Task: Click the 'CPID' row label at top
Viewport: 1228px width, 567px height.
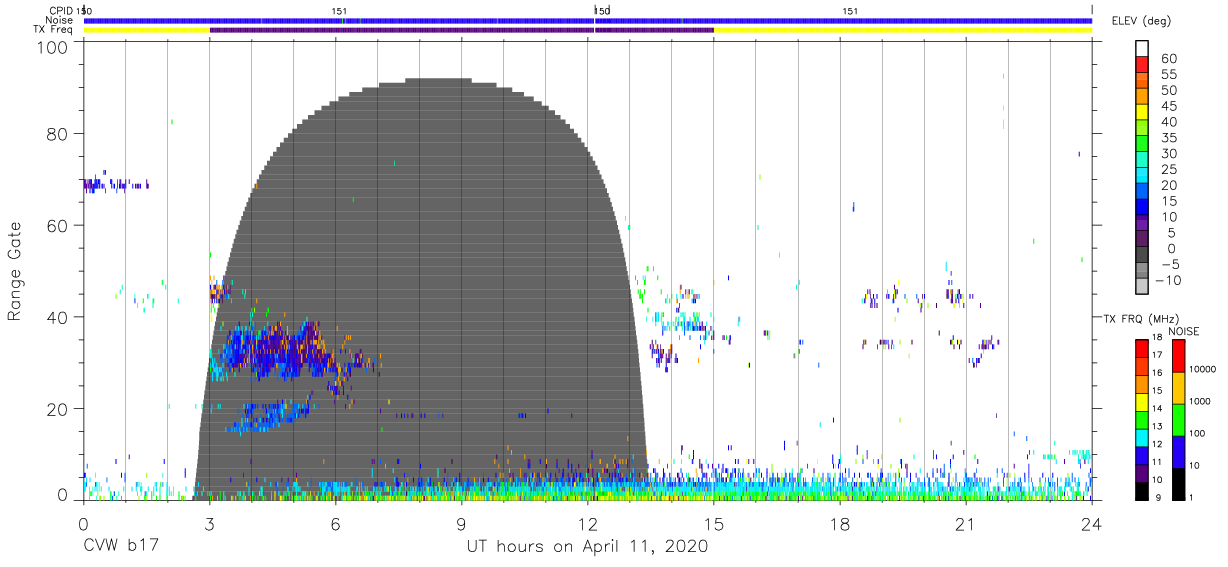Action: click(x=61, y=10)
